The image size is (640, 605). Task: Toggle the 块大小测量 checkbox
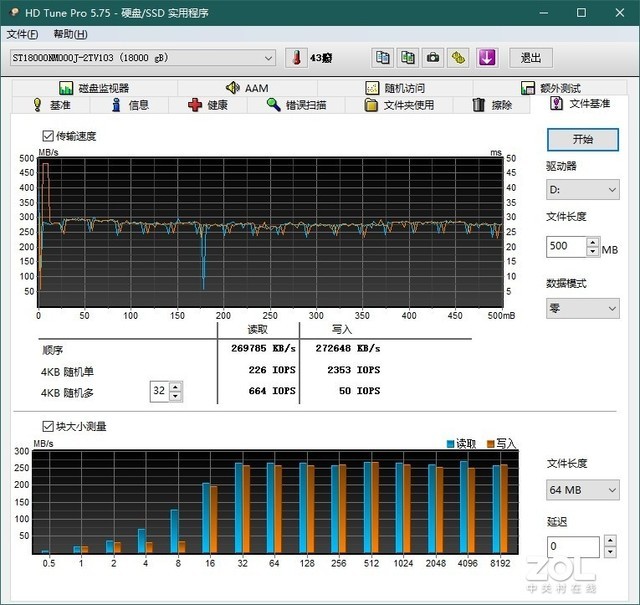click(48, 426)
